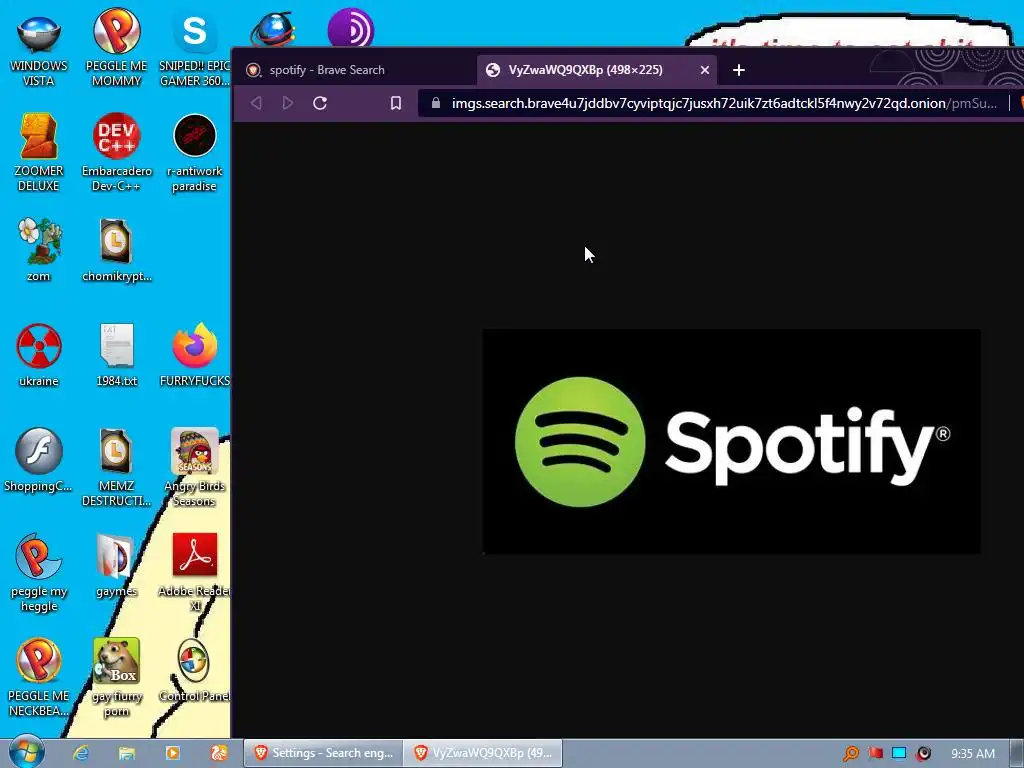Select the globe icon on the desktop top row
Image resolution: width=1024 pixels, height=768 pixels.
(273, 29)
